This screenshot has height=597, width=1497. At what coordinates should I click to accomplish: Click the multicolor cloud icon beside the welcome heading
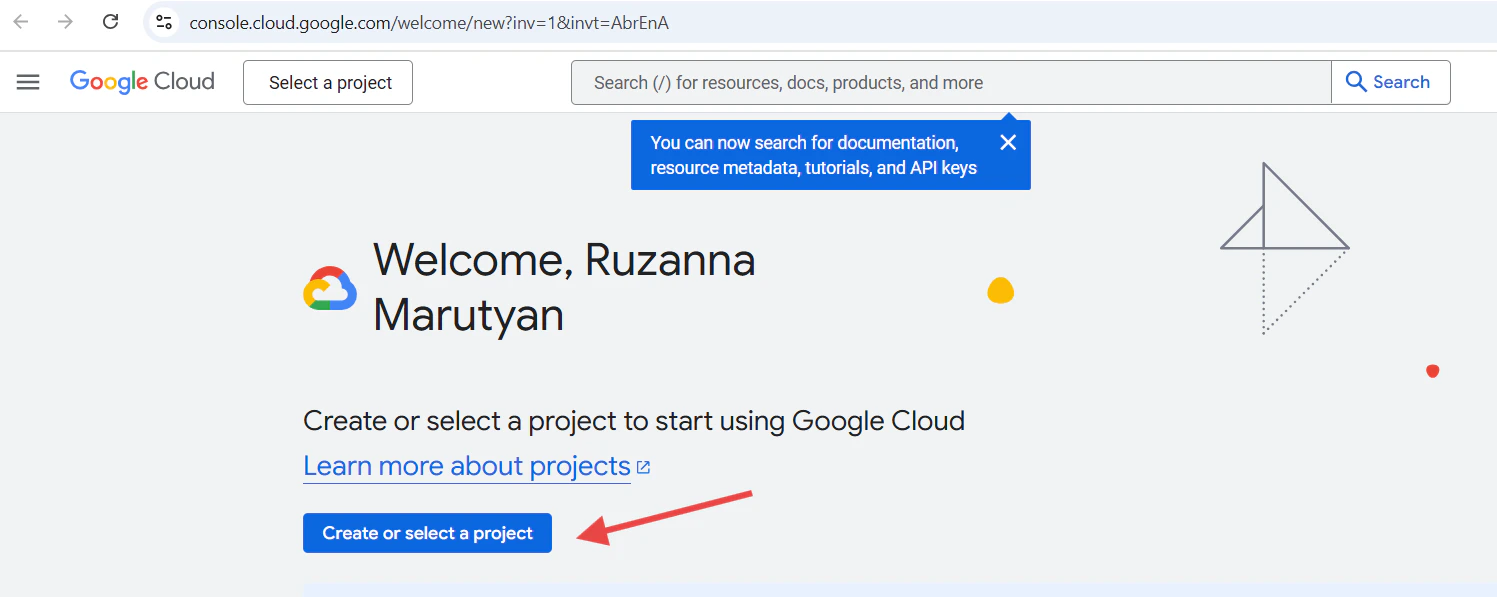click(x=330, y=287)
